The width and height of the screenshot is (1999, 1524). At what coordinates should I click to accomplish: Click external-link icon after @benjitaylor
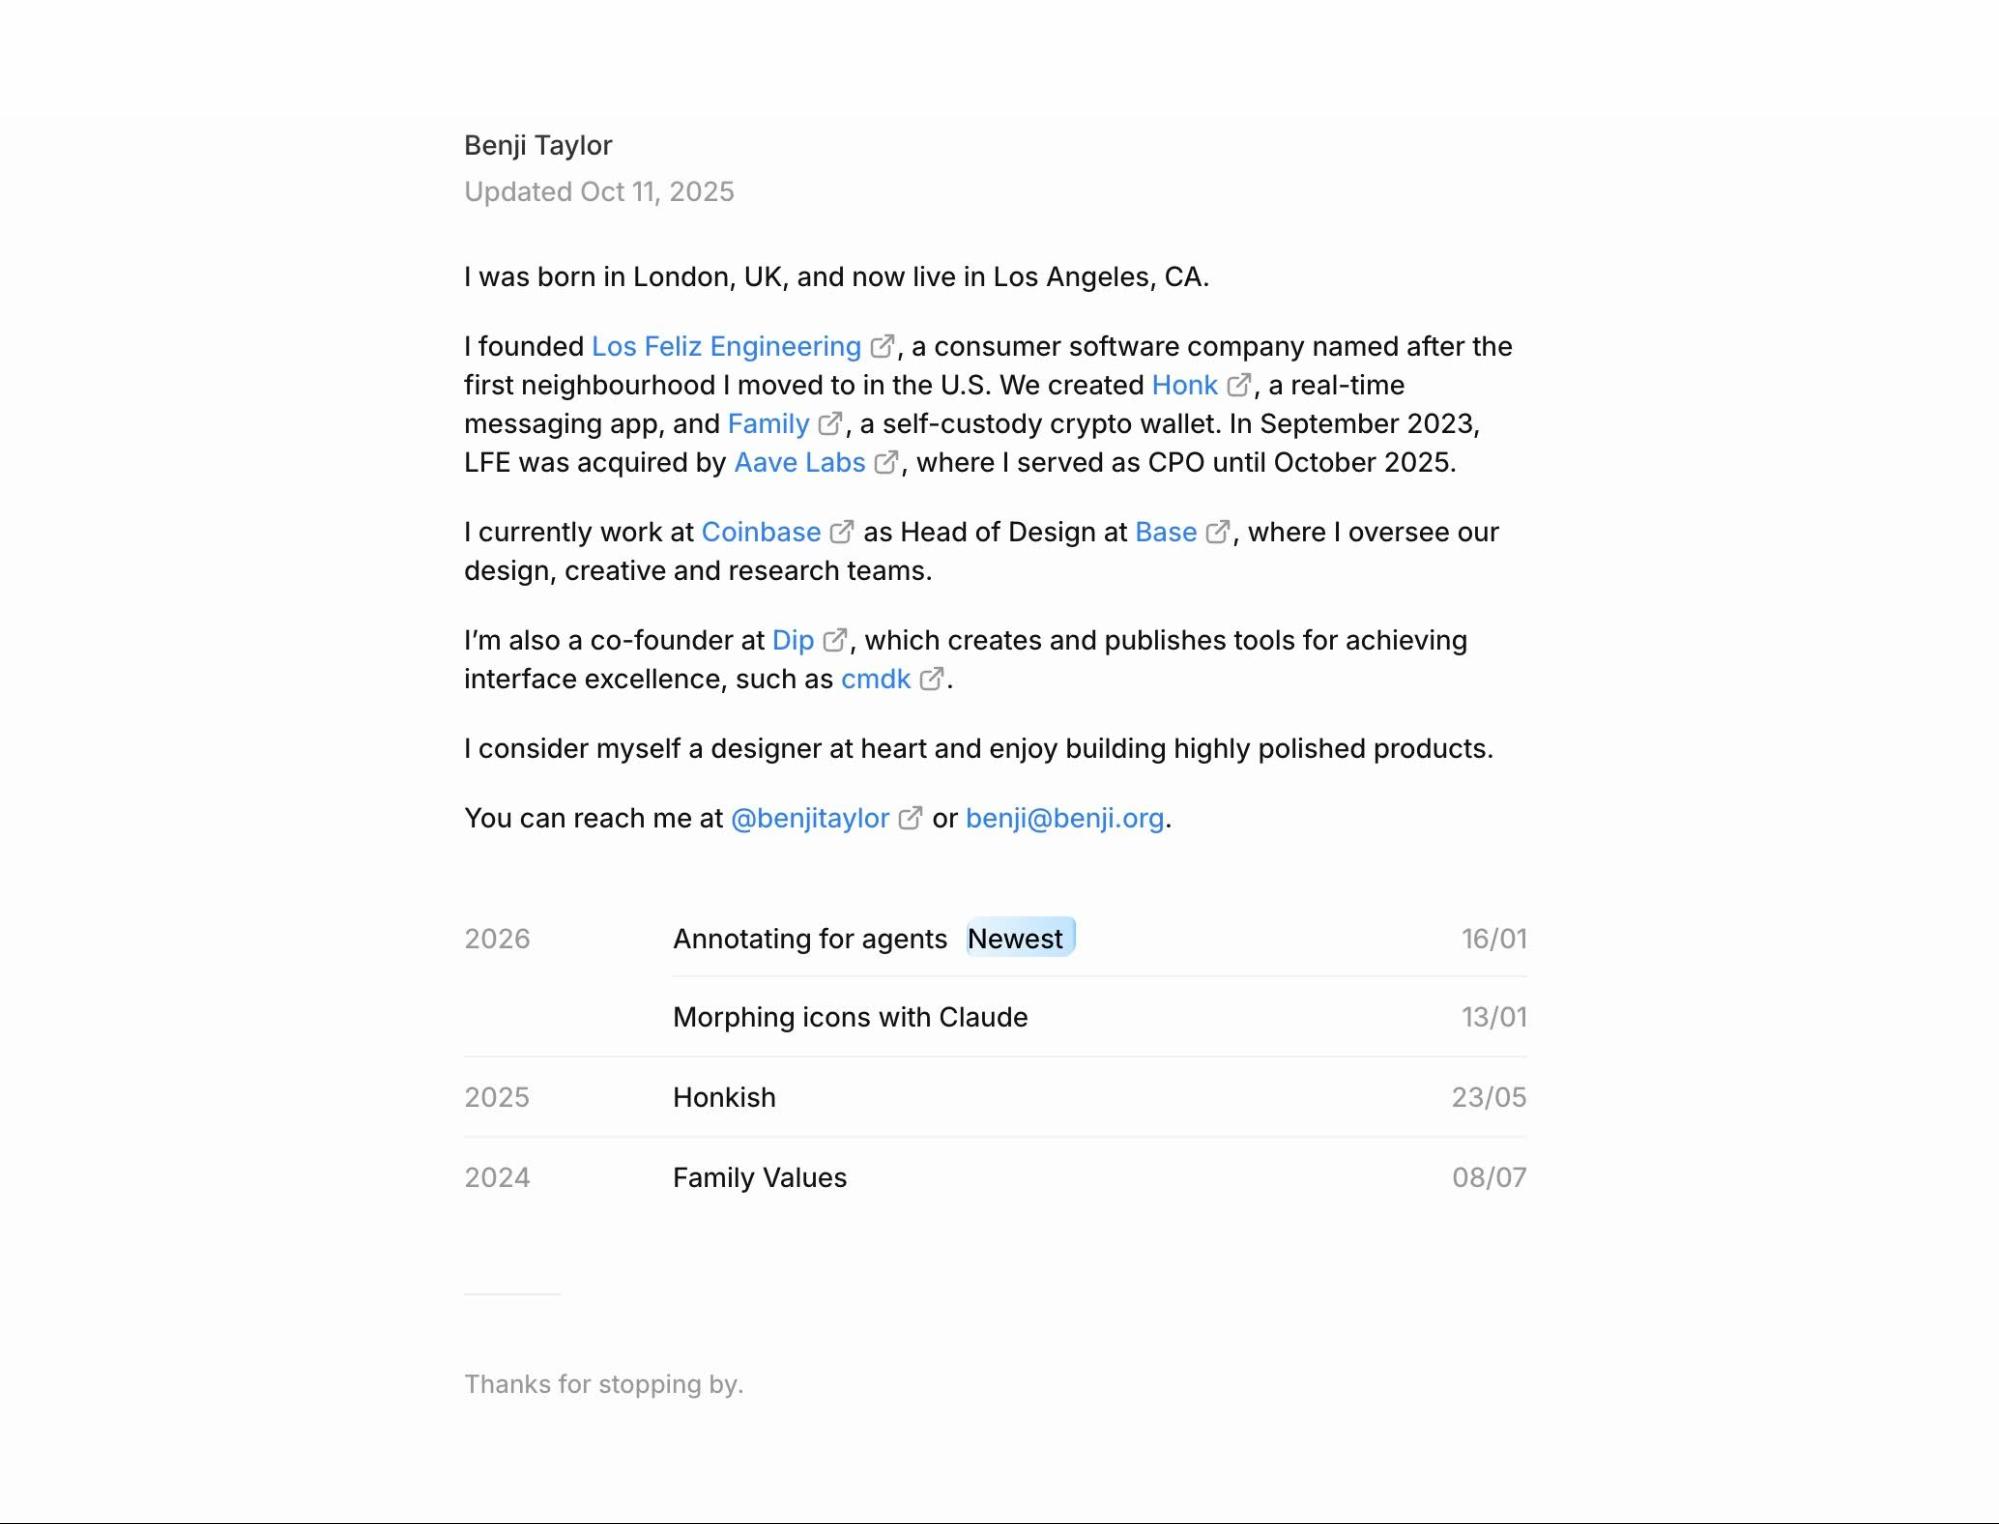pos(909,818)
